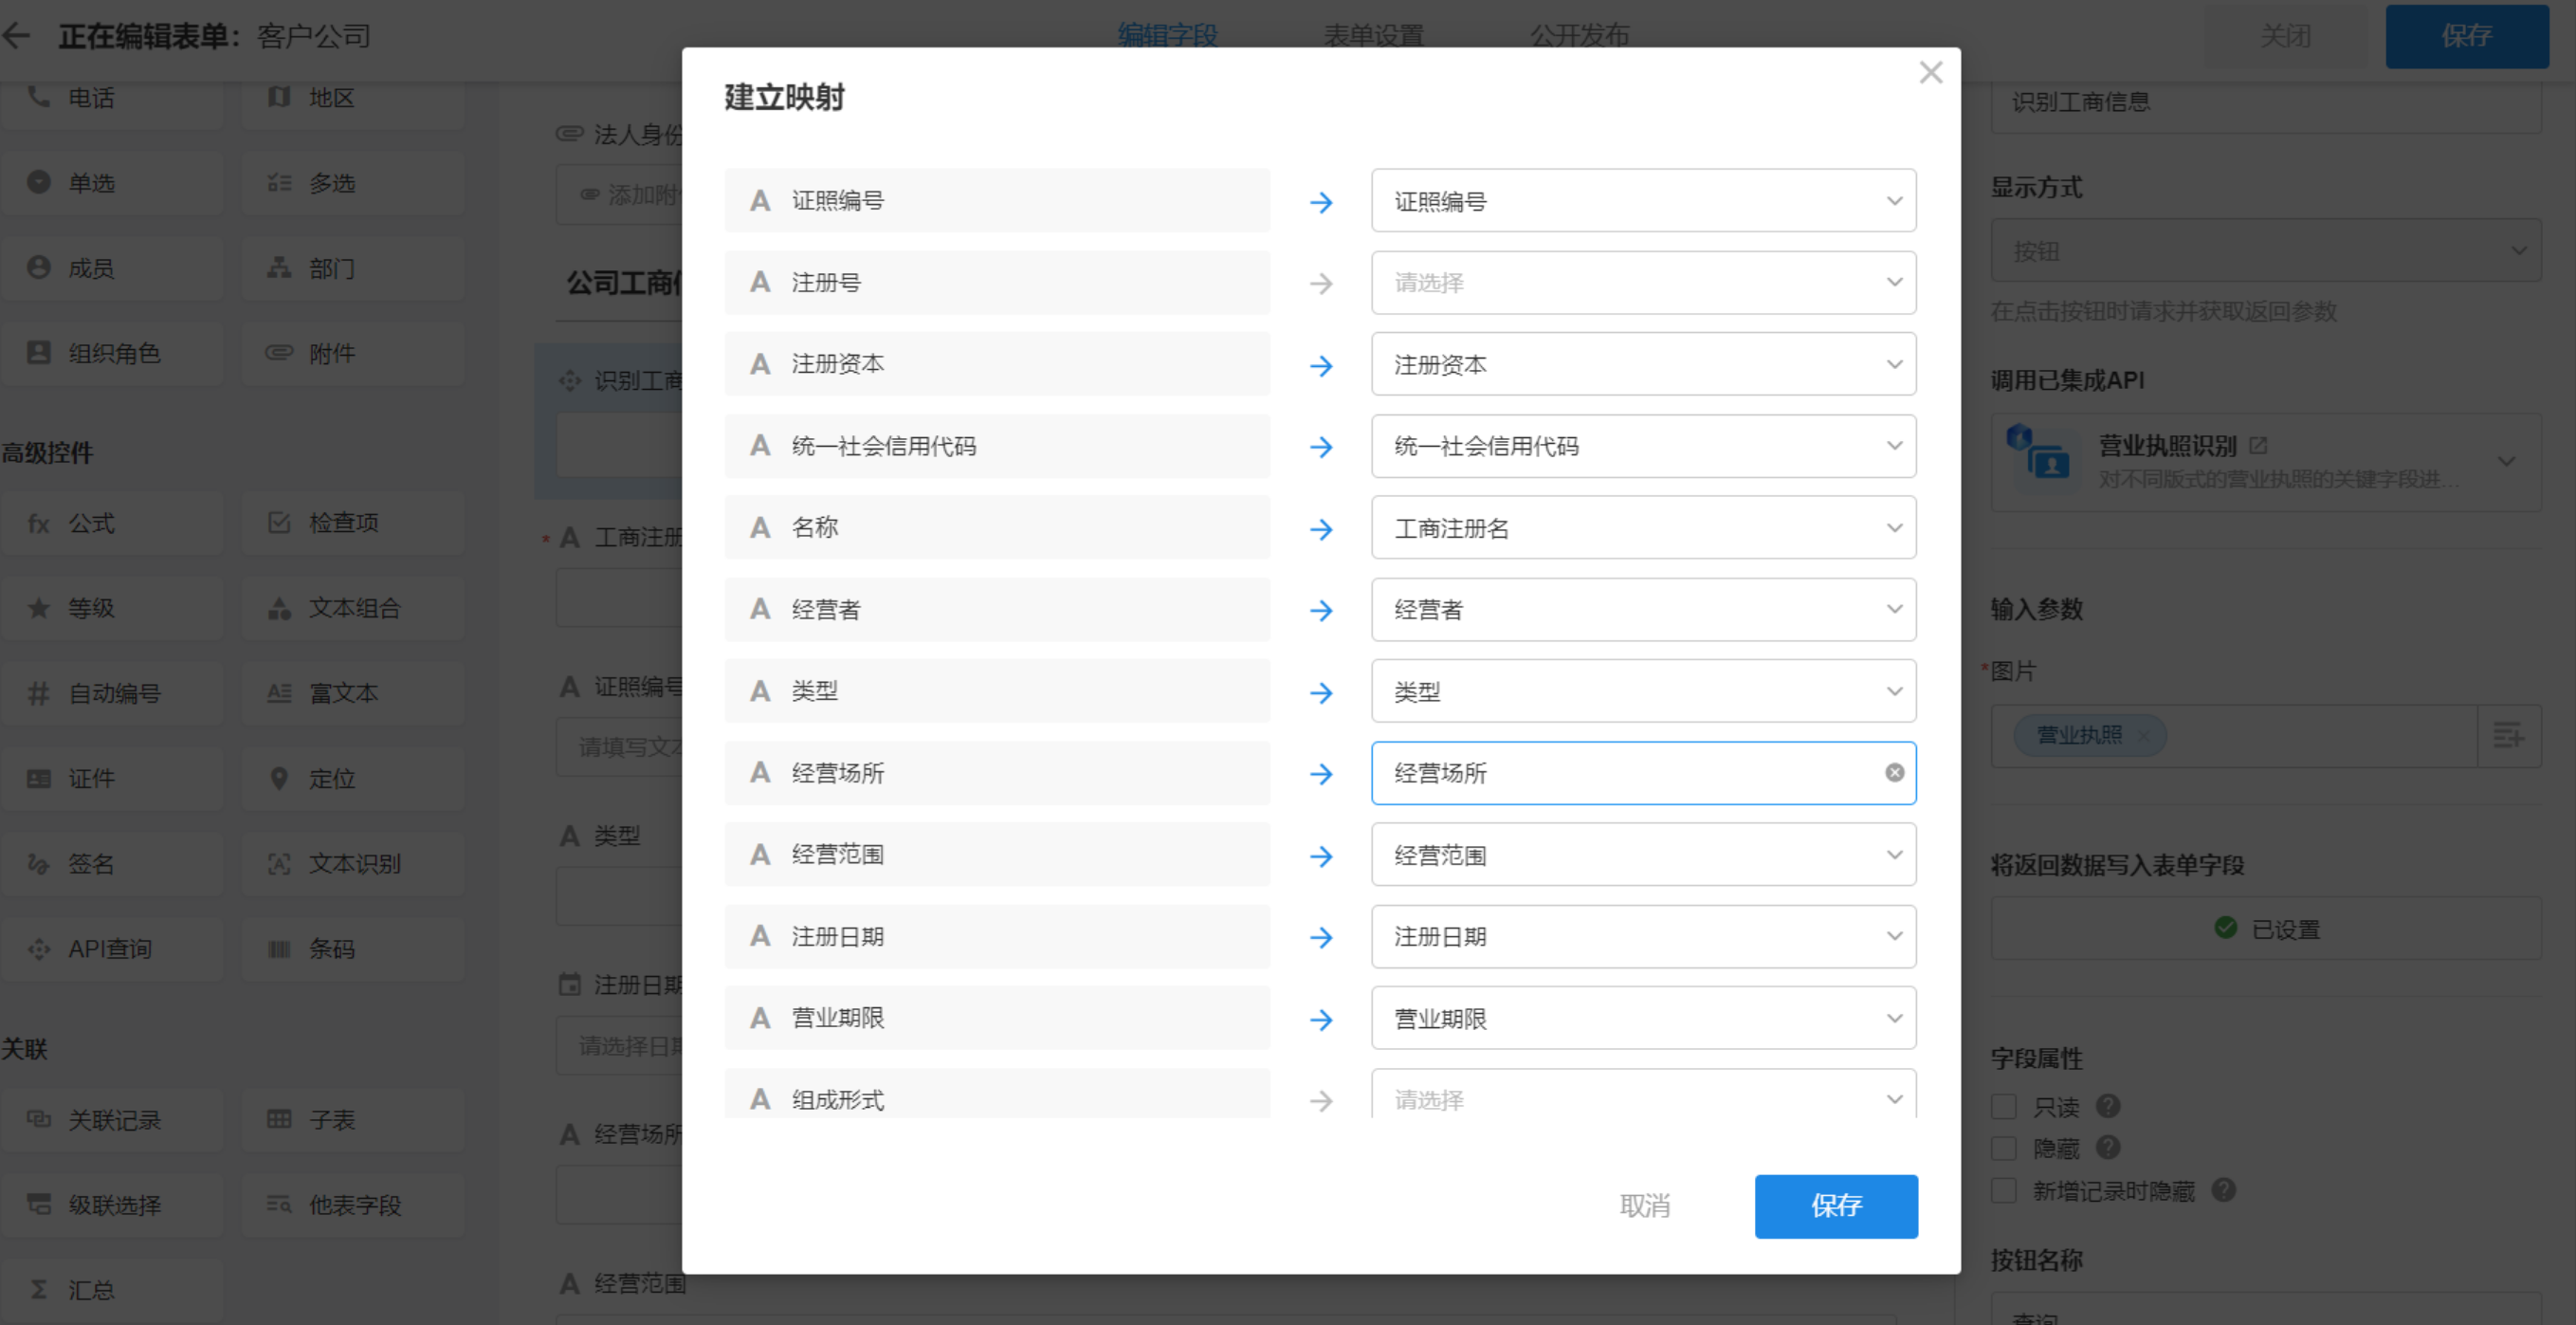Add the 汇总 control

coord(112,1290)
